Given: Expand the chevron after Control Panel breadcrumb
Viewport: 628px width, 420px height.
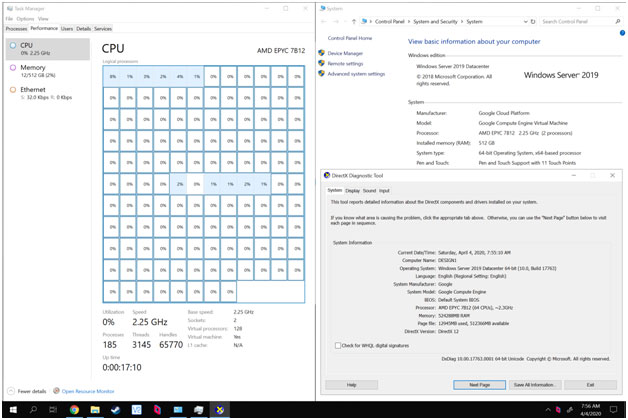Looking at the screenshot, I should (409, 22).
